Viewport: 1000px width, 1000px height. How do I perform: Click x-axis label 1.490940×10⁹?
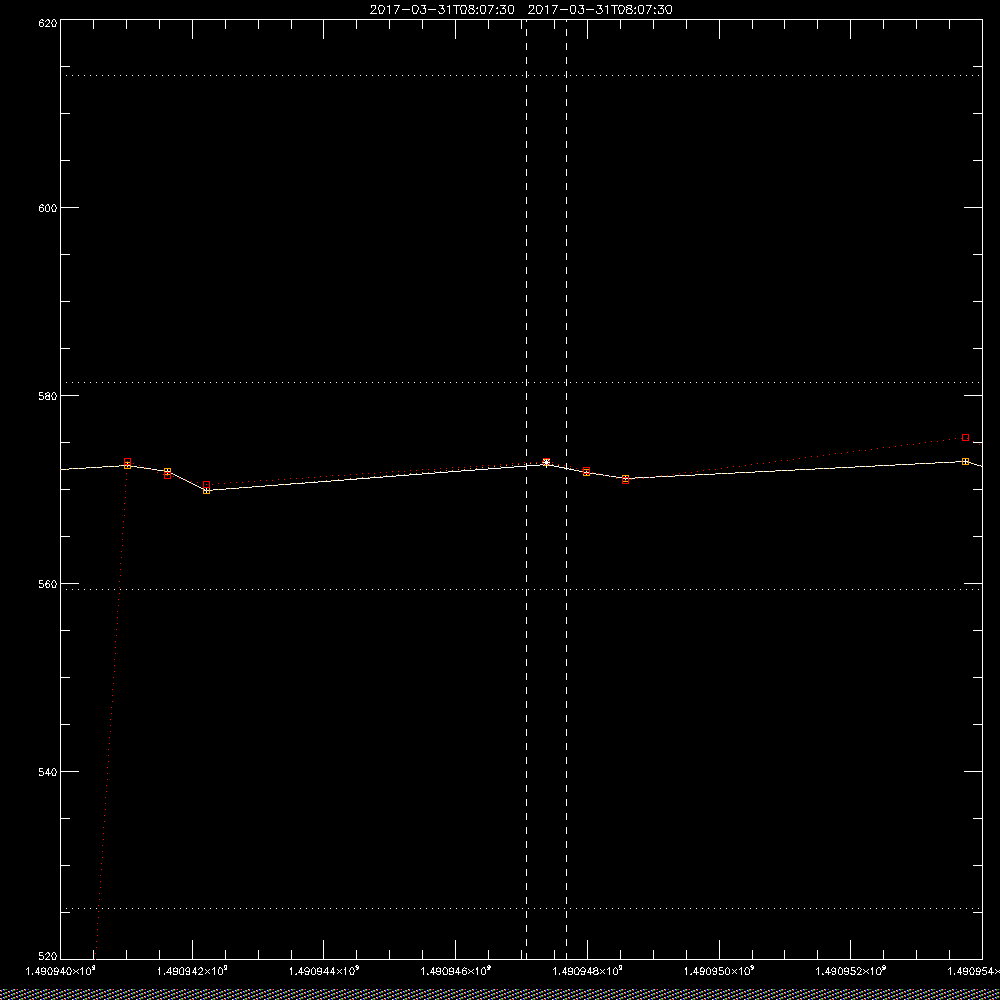(x=60, y=971)
